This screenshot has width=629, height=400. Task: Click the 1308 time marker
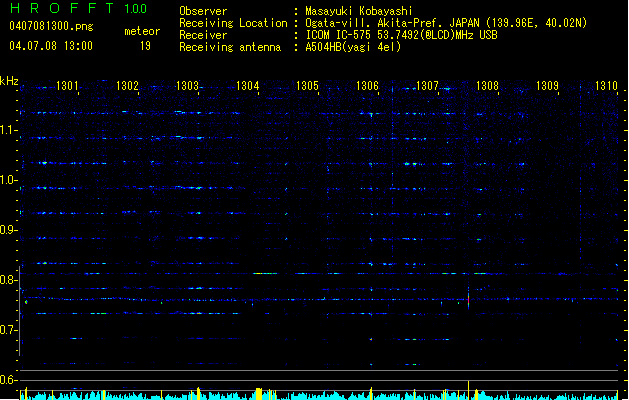click(487, 86)
